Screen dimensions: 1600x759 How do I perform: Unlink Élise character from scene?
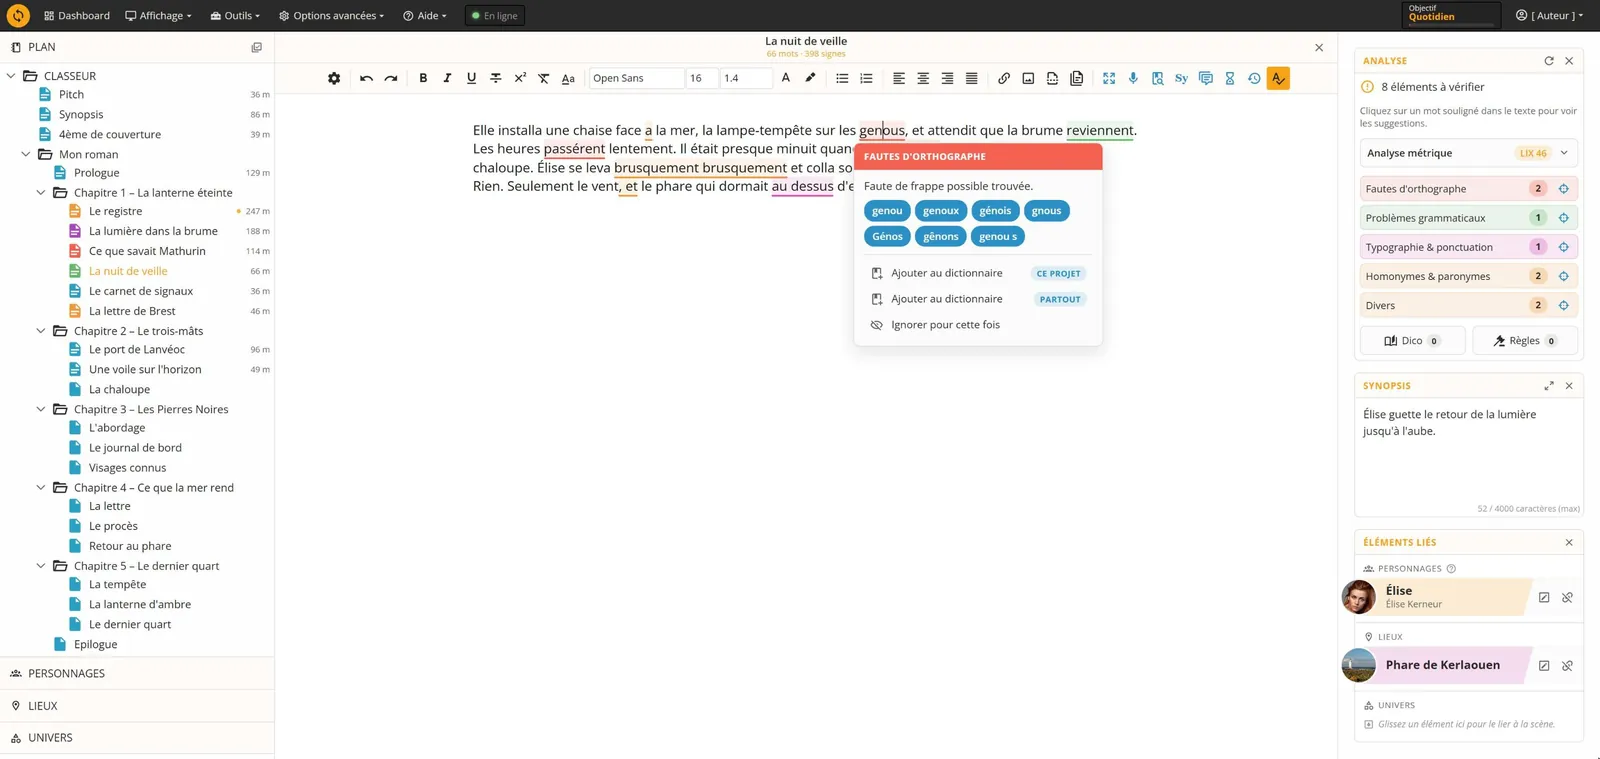coord(1567,598)
